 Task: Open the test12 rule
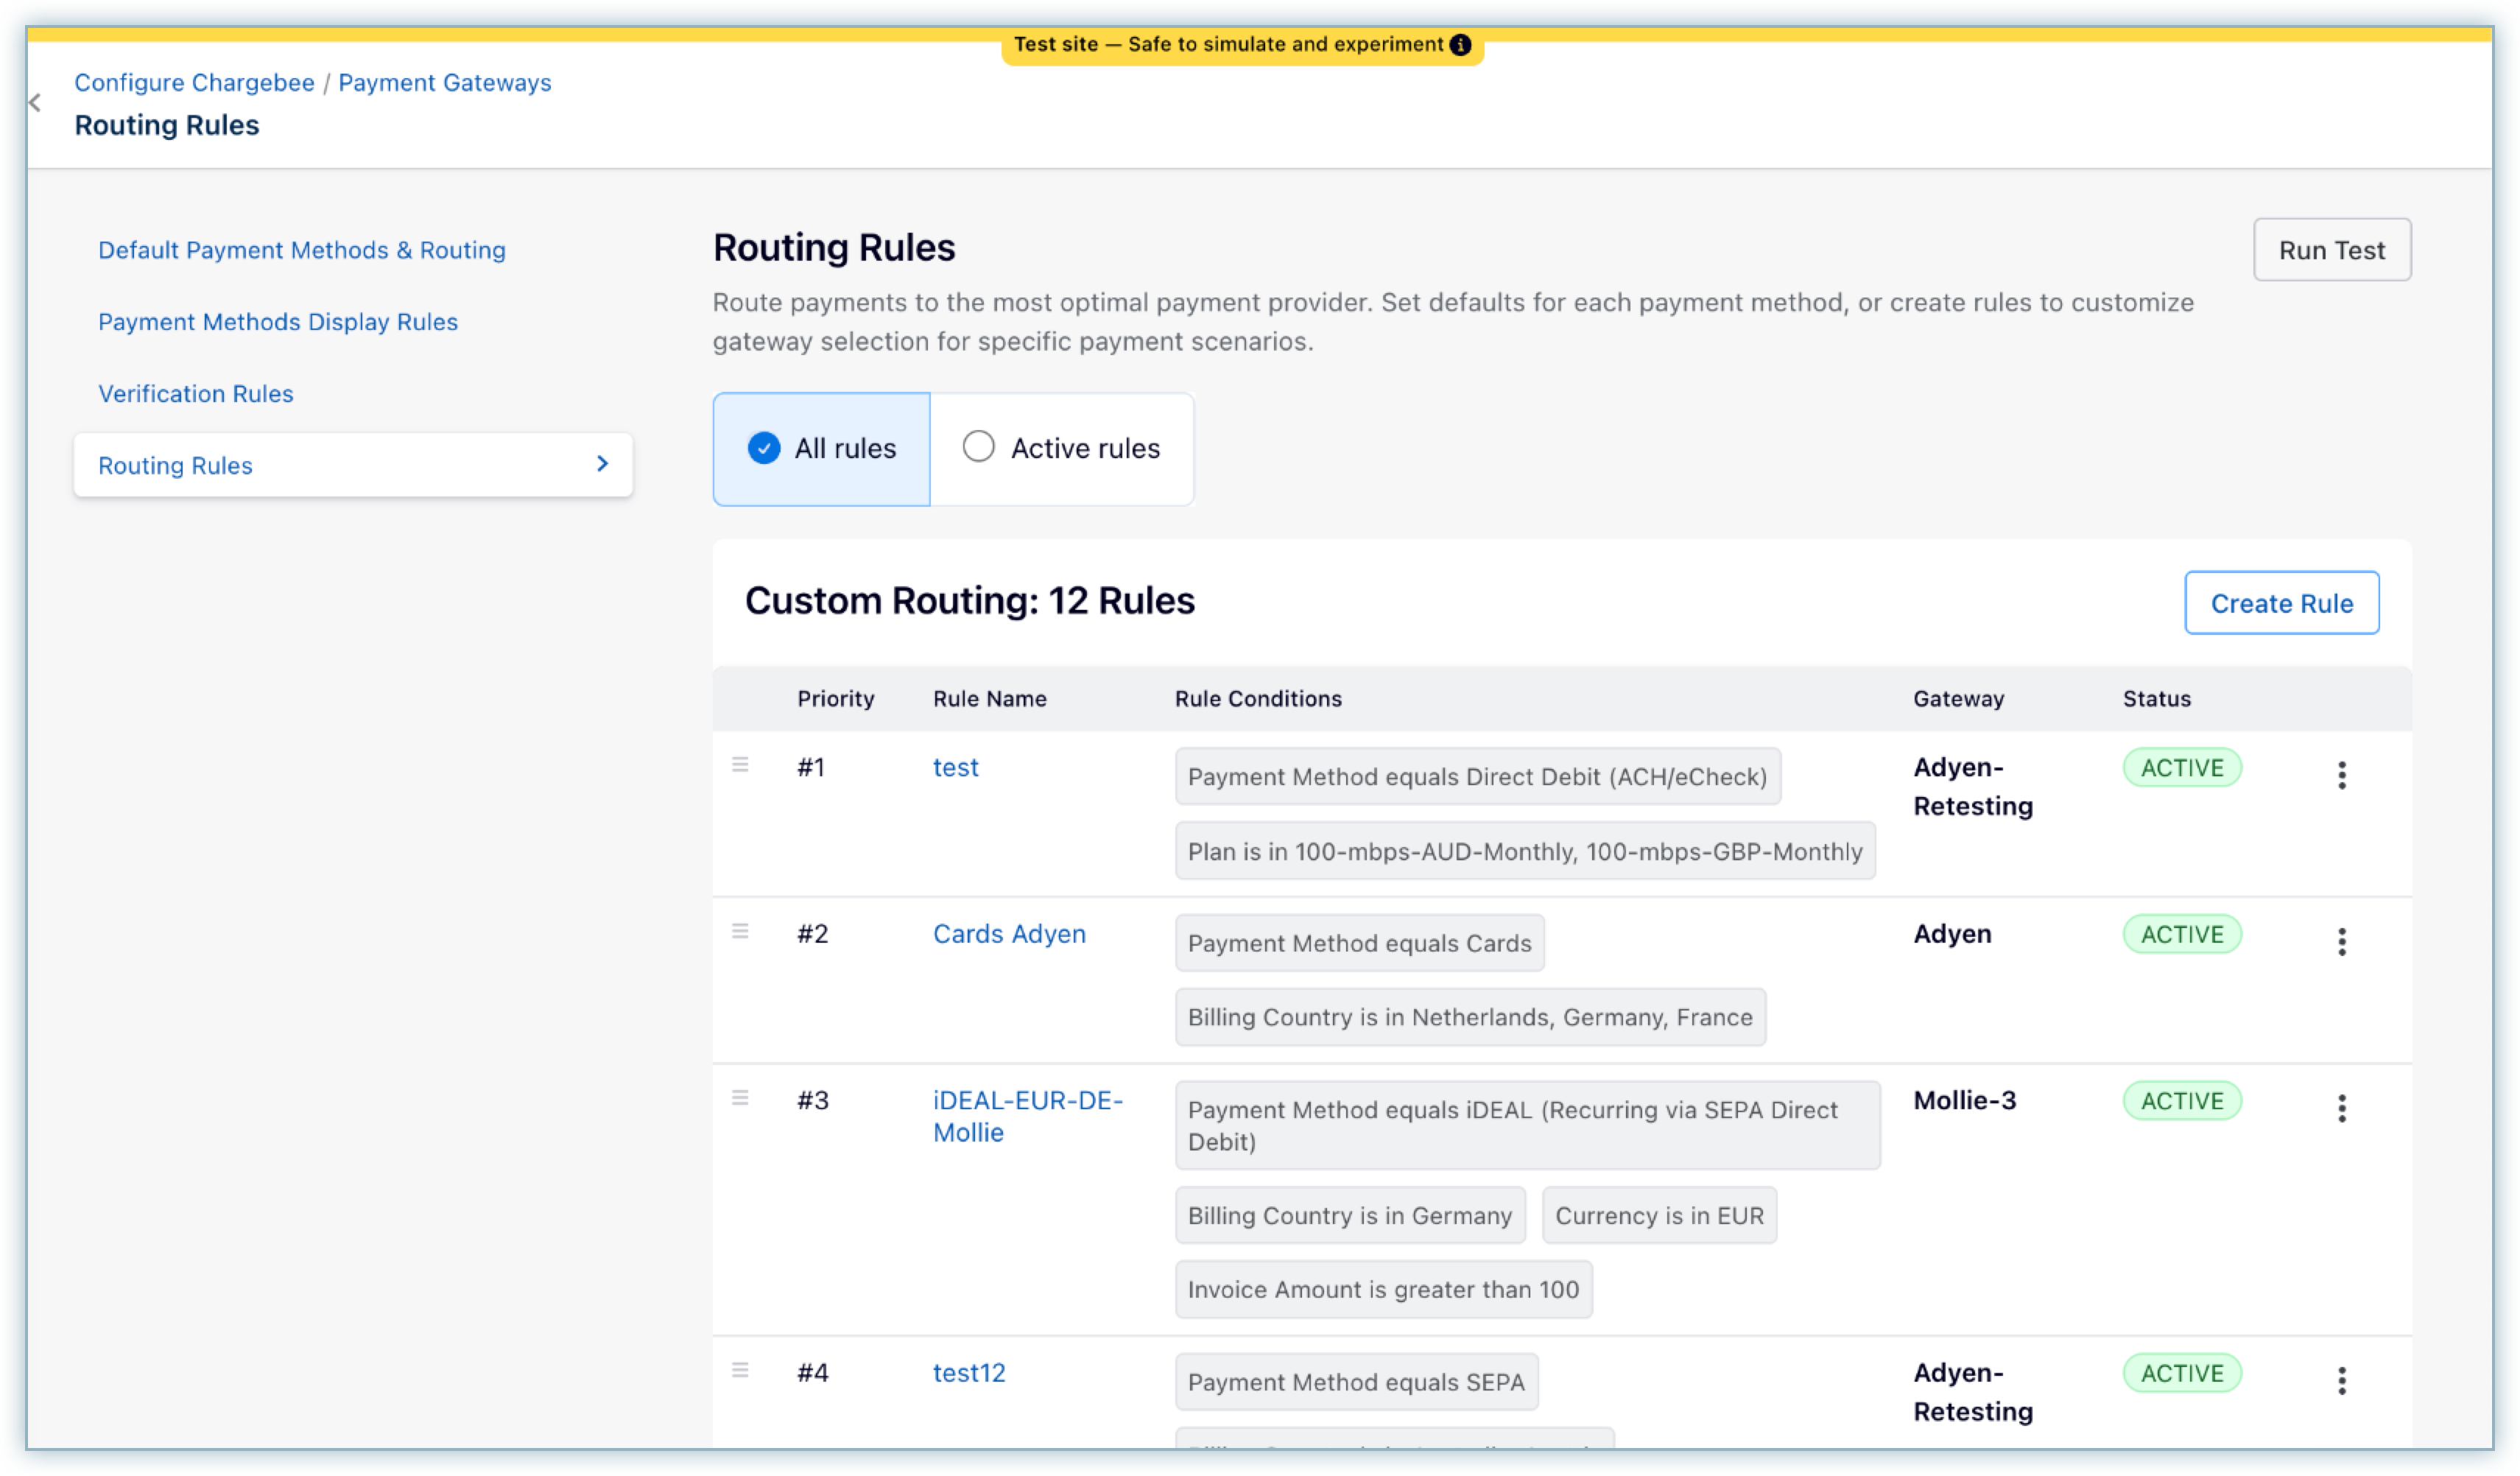pos(969,1373)
